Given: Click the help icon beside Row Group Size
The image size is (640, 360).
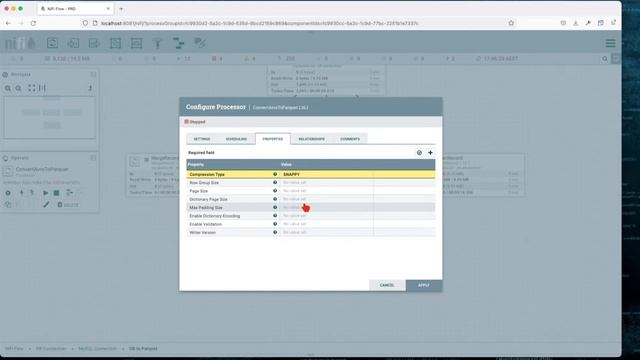Looking at the screenshot, I should [x=275, y=182].
